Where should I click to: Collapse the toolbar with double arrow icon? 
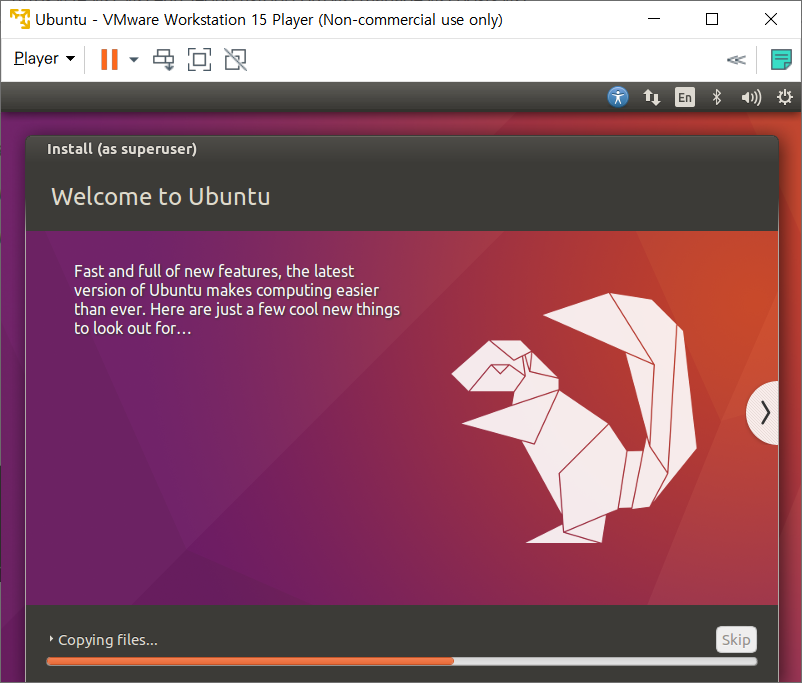tap(736, 60)
